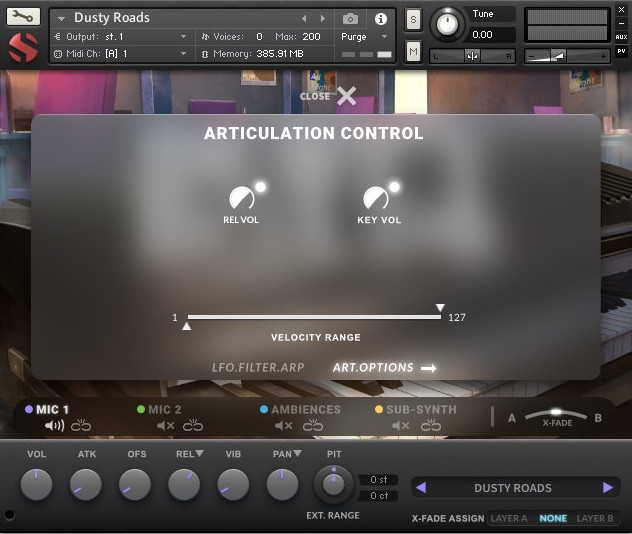632x534 pixels.
Task: Adjust the VOL knob
Action: point(36,484)
